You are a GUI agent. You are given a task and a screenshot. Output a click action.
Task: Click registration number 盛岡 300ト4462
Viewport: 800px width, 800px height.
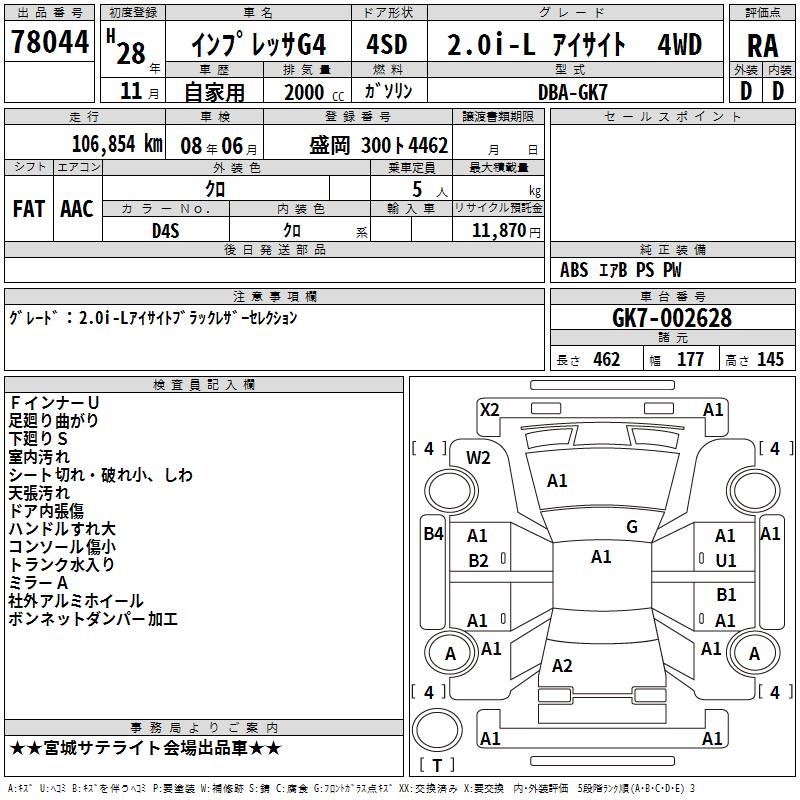pyautogui.click(x=379, y=146)
